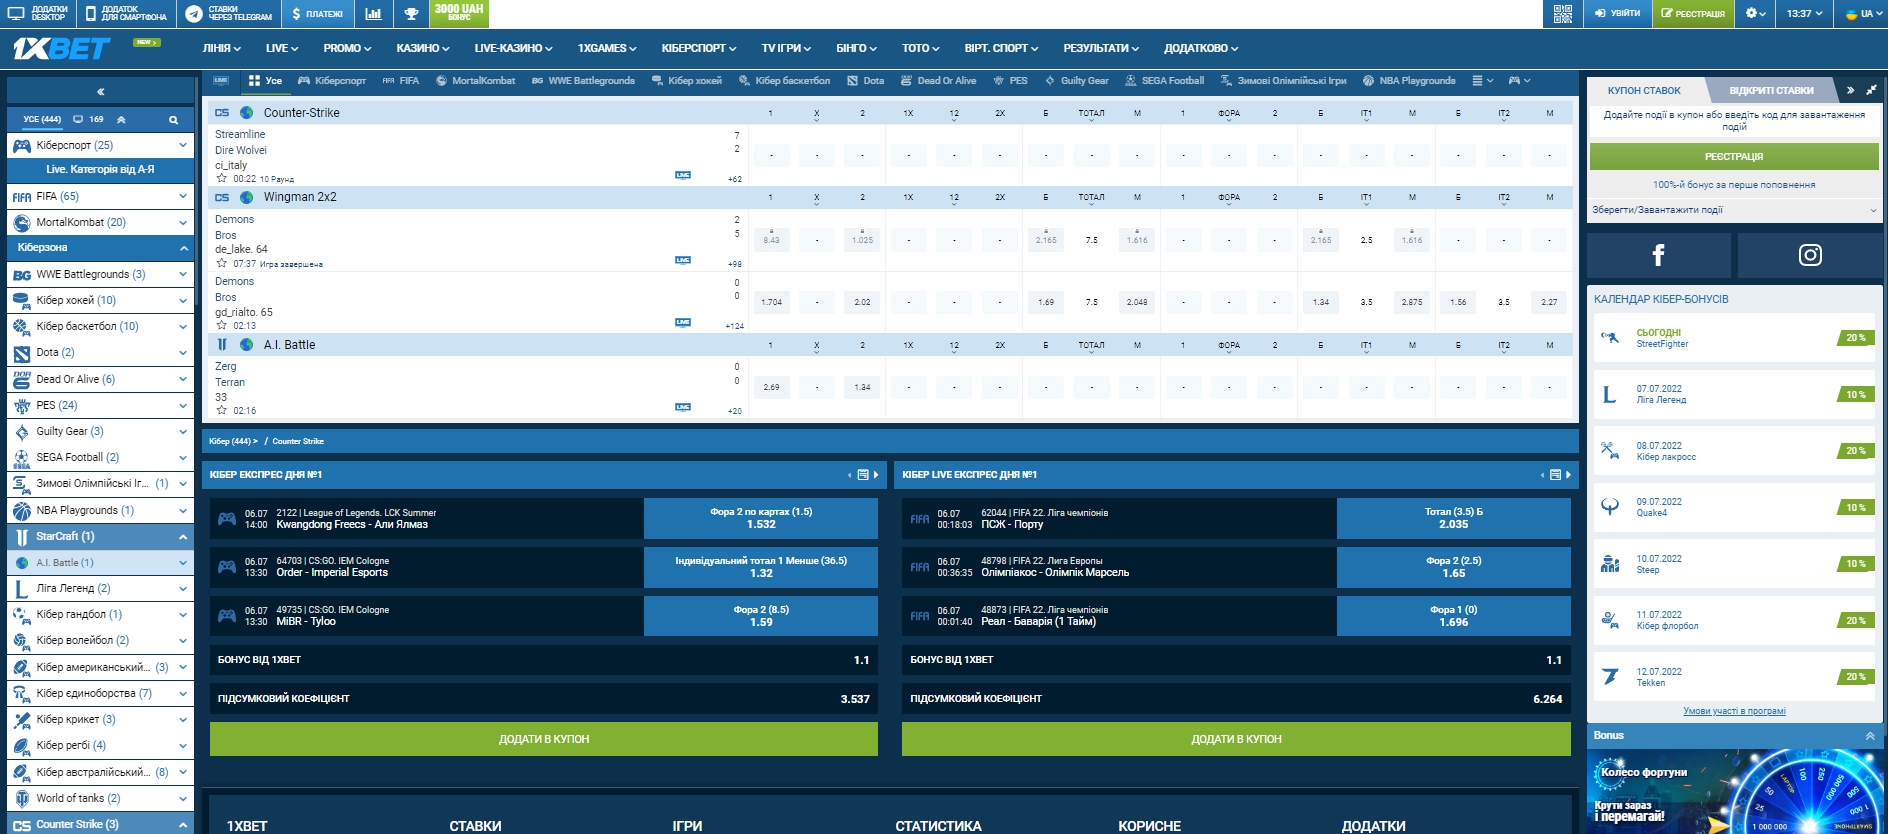Toggle the 169 streams filter in sidebar
Screen dimensions: 1888x834
90,120
